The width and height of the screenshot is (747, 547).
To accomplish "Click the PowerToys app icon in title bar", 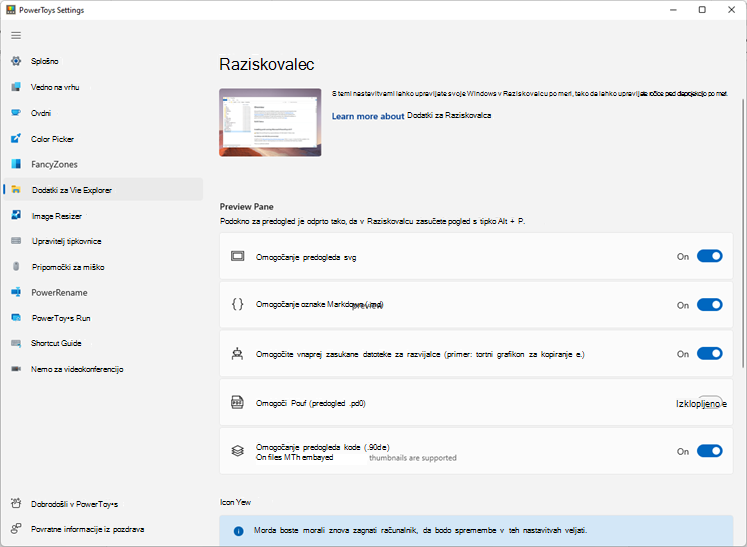I will coord(10,10).
